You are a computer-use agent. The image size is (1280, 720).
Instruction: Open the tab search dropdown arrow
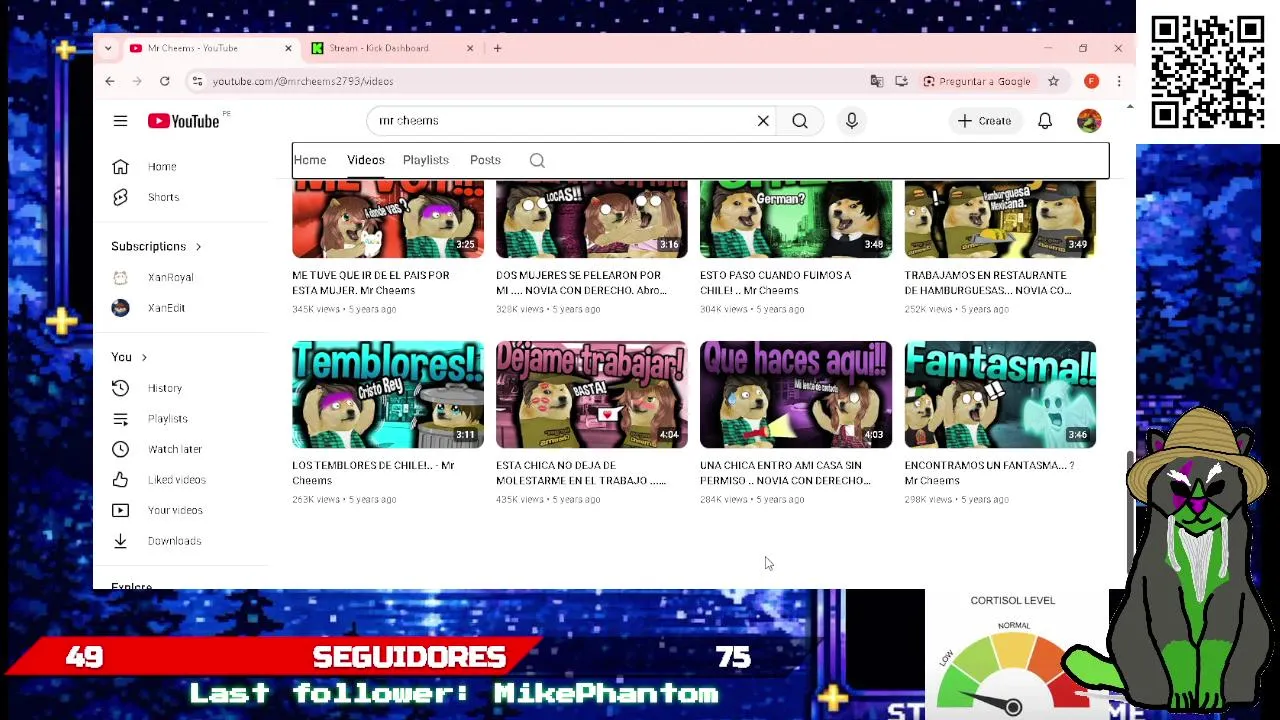(x=108, y=48)
